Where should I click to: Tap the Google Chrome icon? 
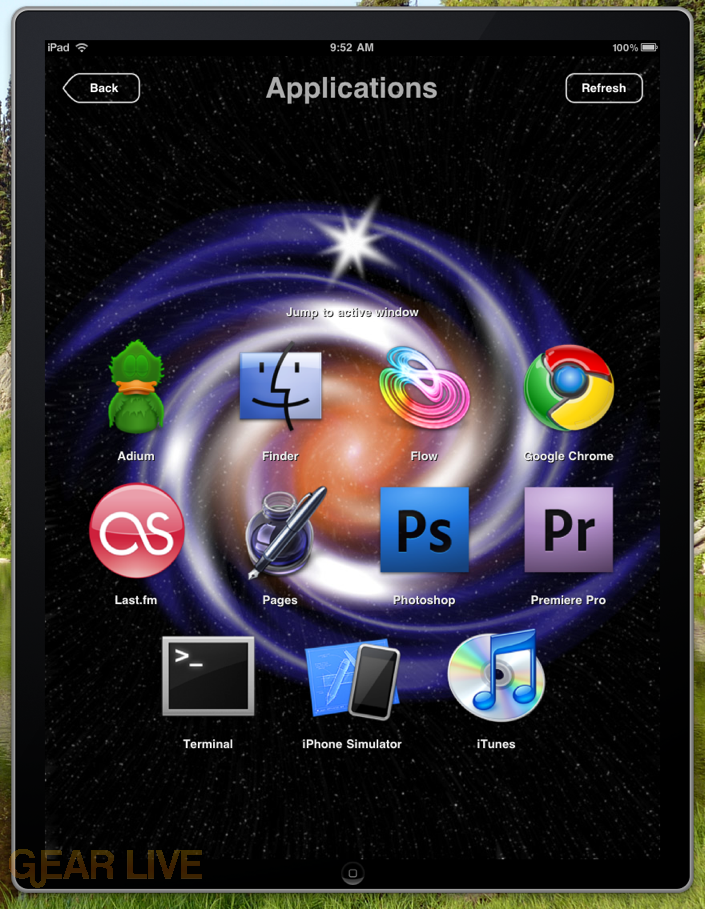tap(569, 387)
